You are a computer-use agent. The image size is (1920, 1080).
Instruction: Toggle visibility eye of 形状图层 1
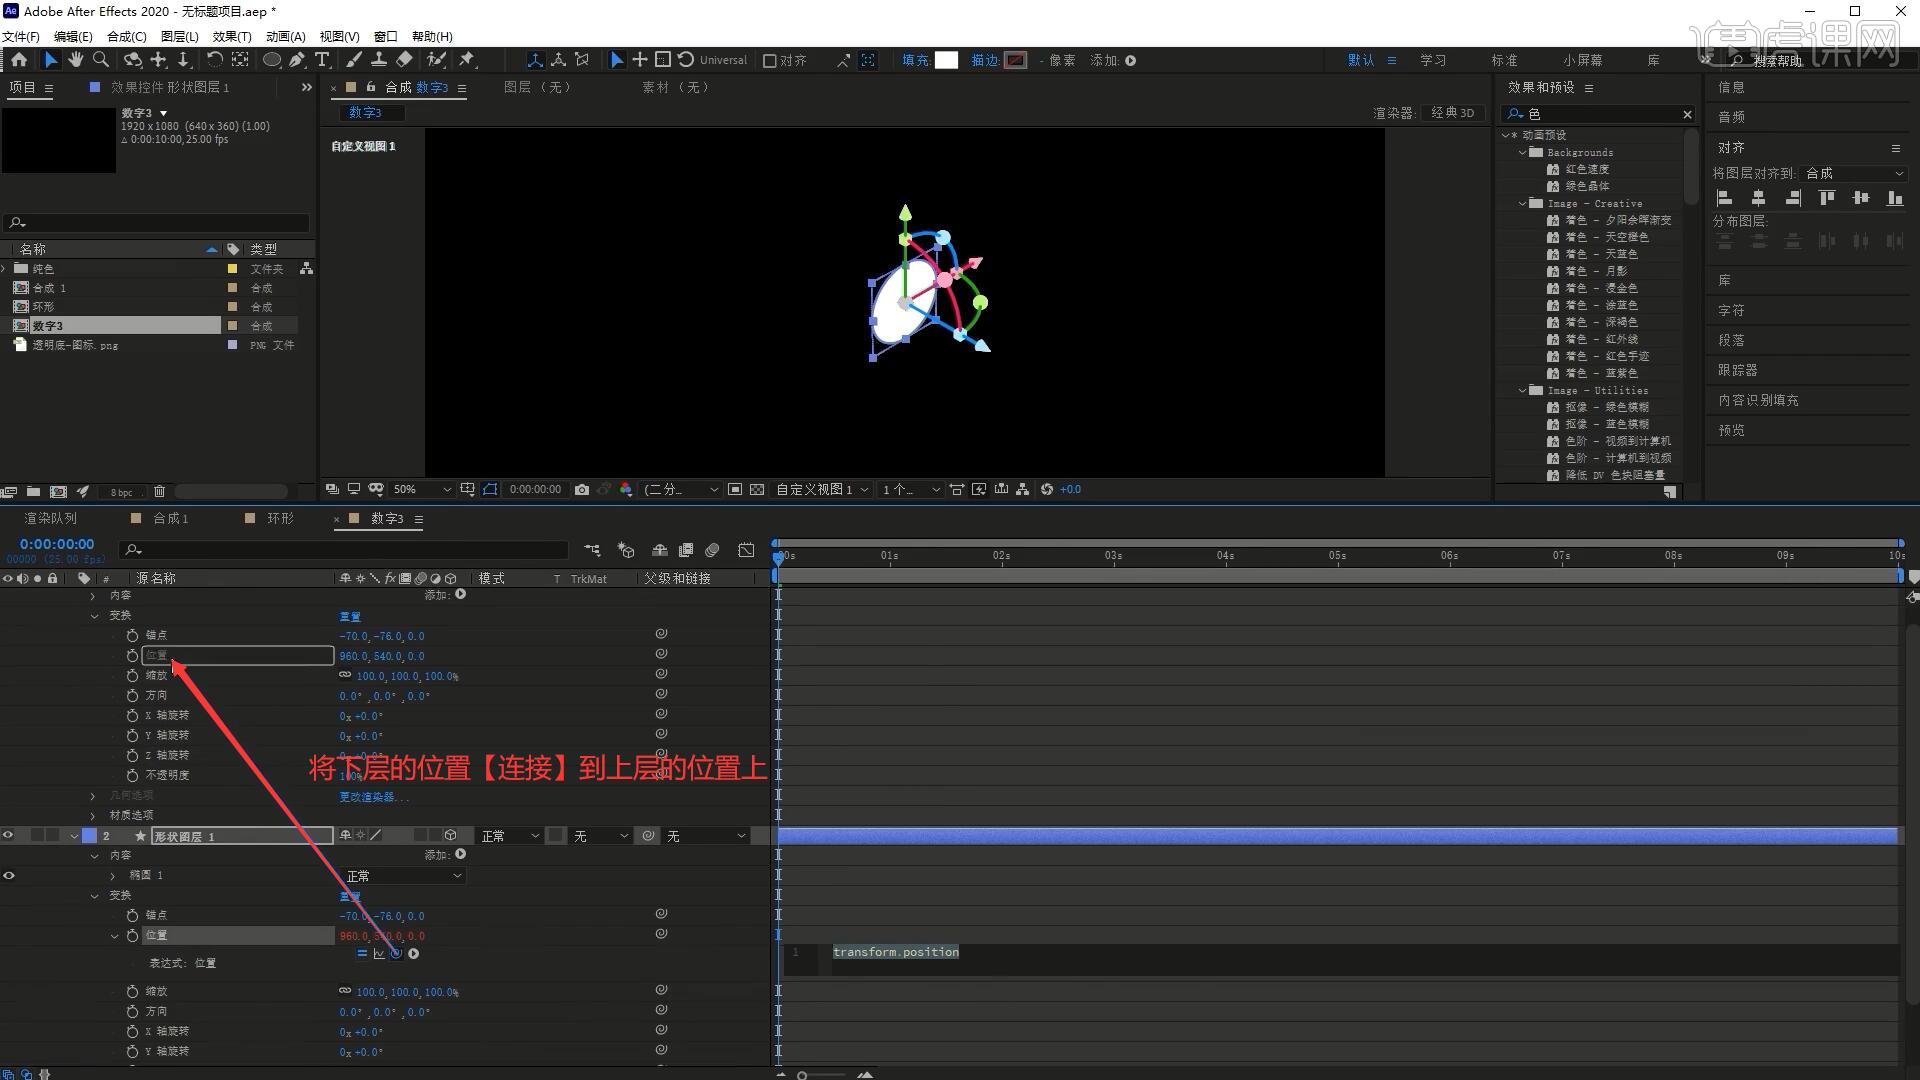click(9, 836)
